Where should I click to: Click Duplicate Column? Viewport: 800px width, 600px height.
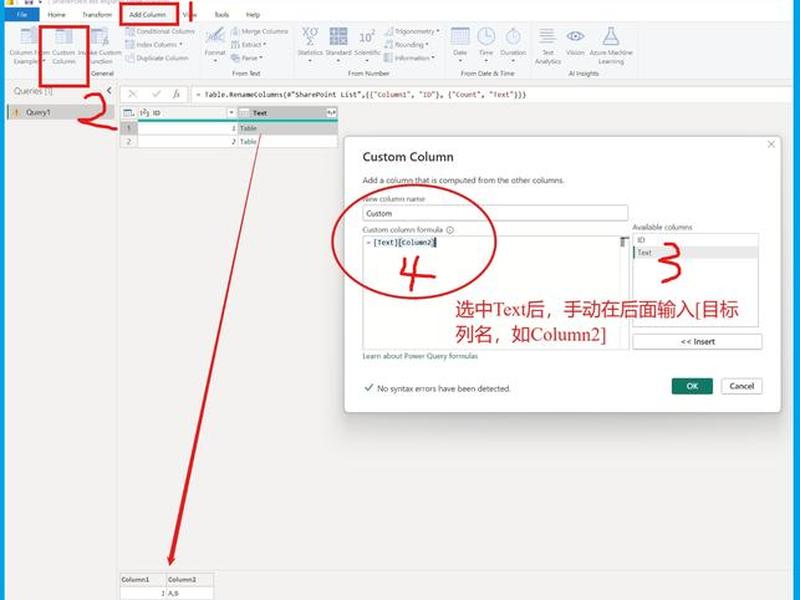(157, 58)
